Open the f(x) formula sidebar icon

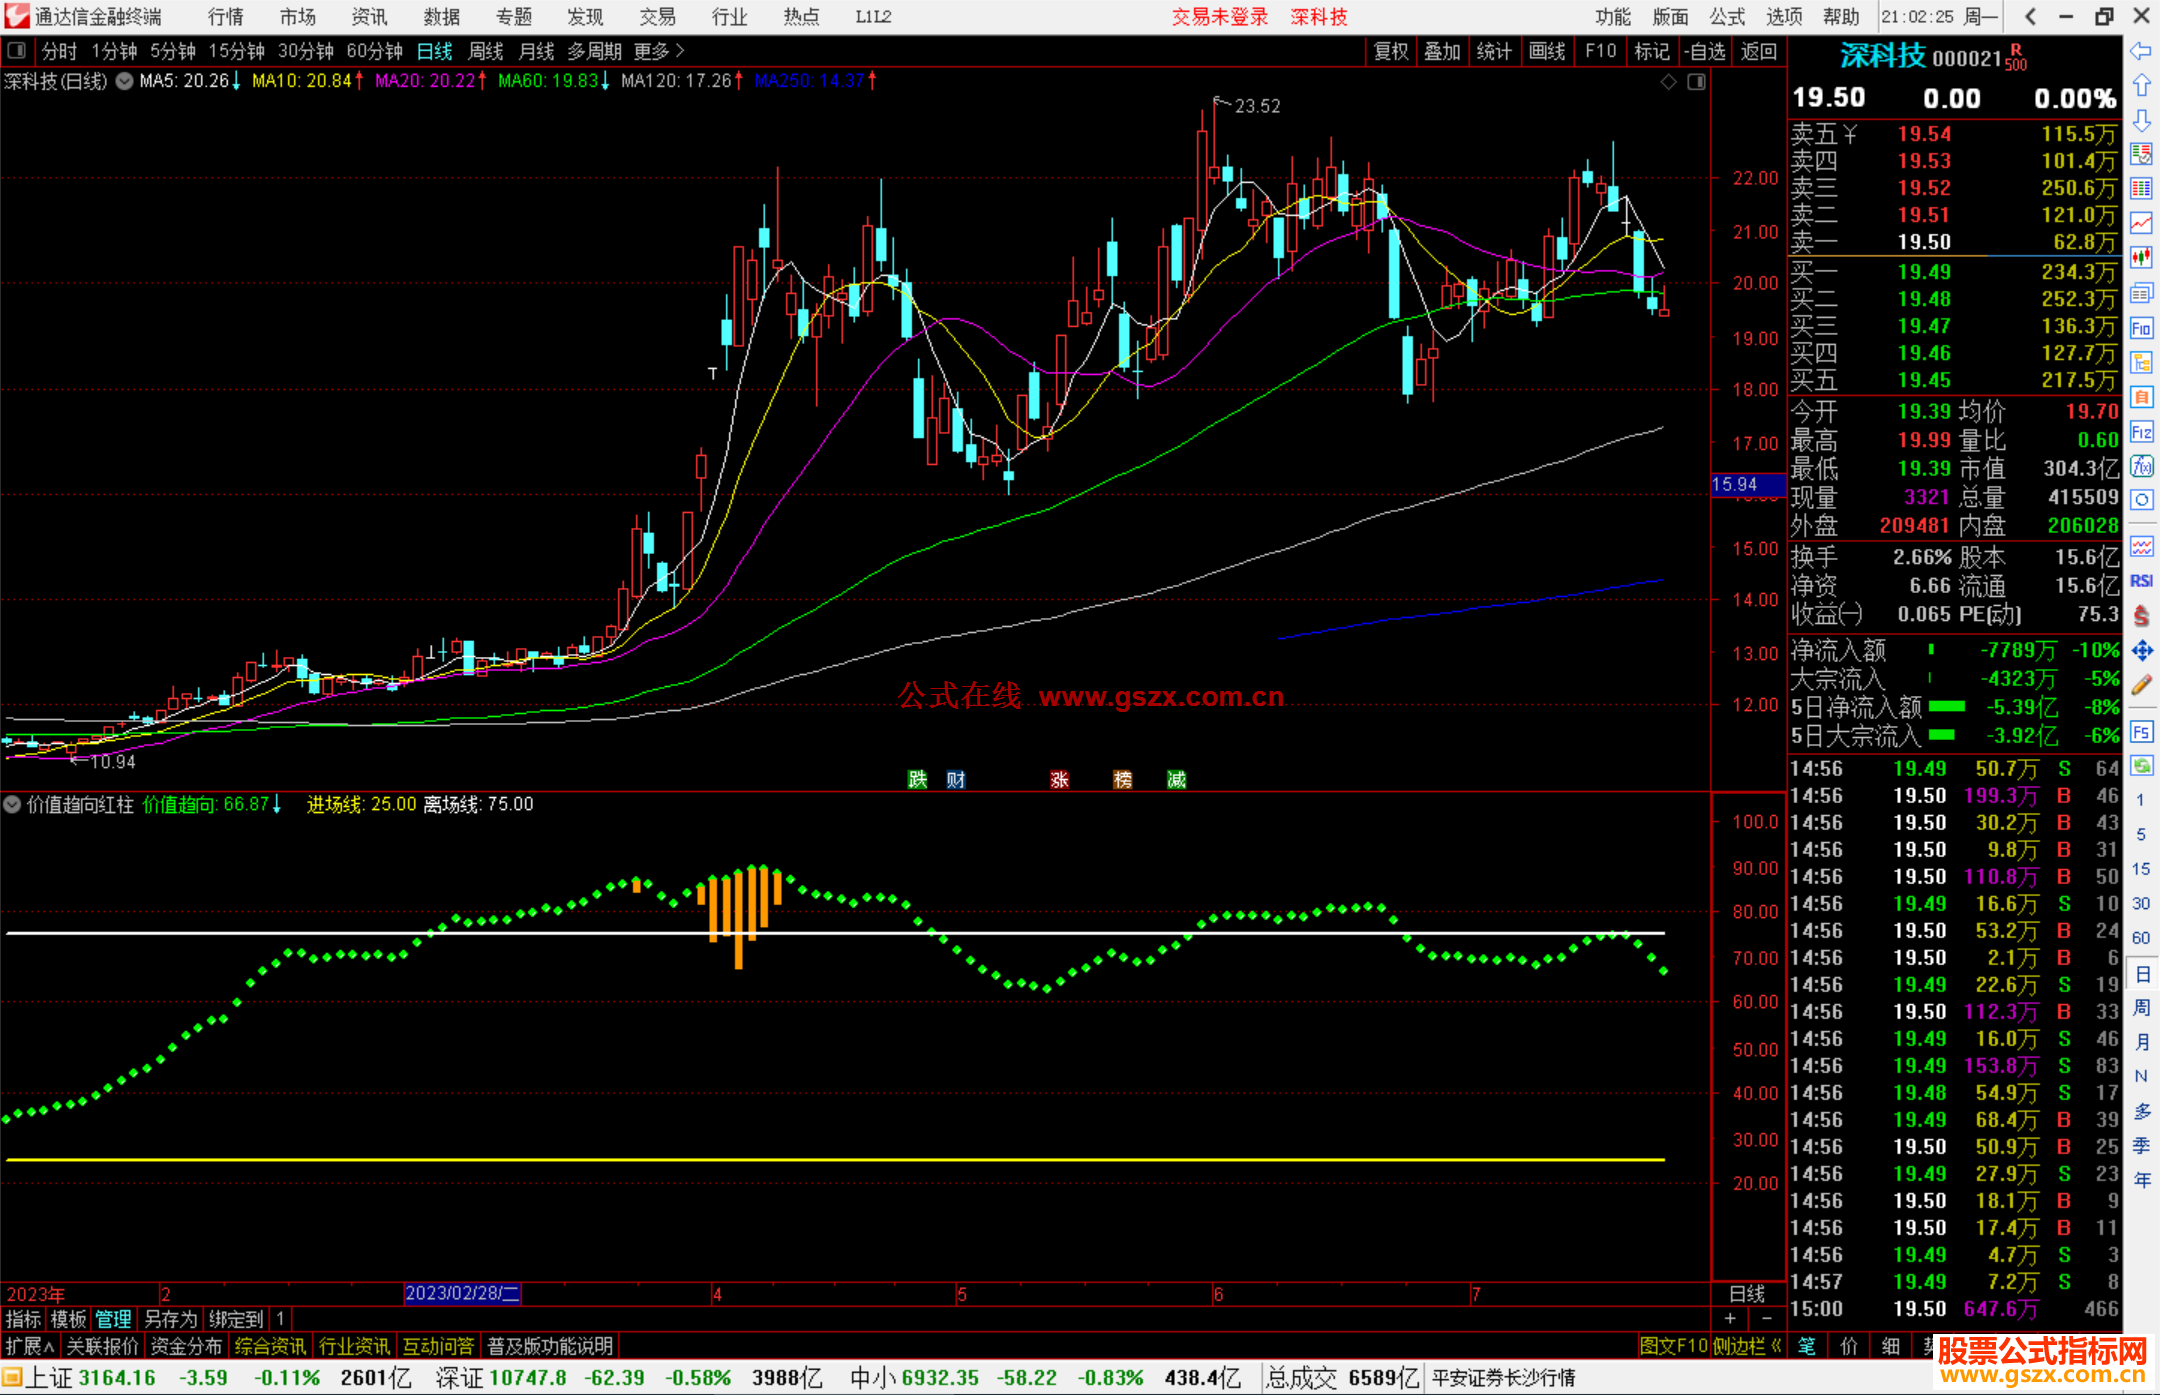pyautogui.click(x=2141, y=466)
